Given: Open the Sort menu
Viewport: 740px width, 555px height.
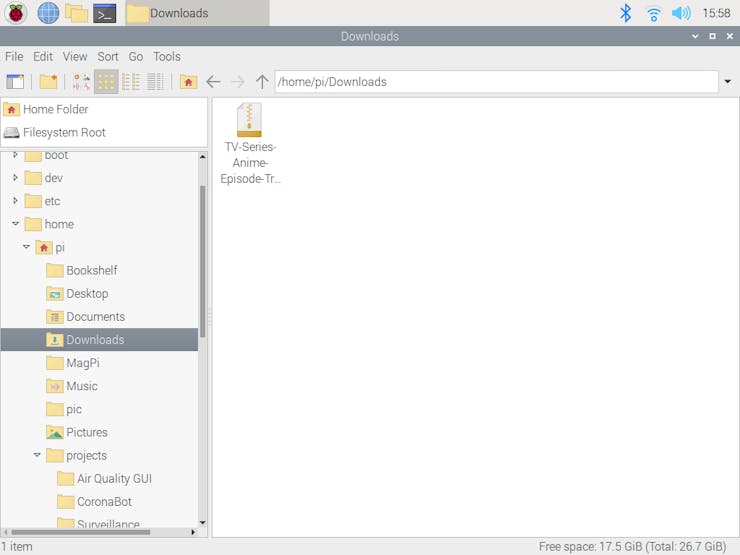Looking at the screenshot, I should (x=108, y=57).
